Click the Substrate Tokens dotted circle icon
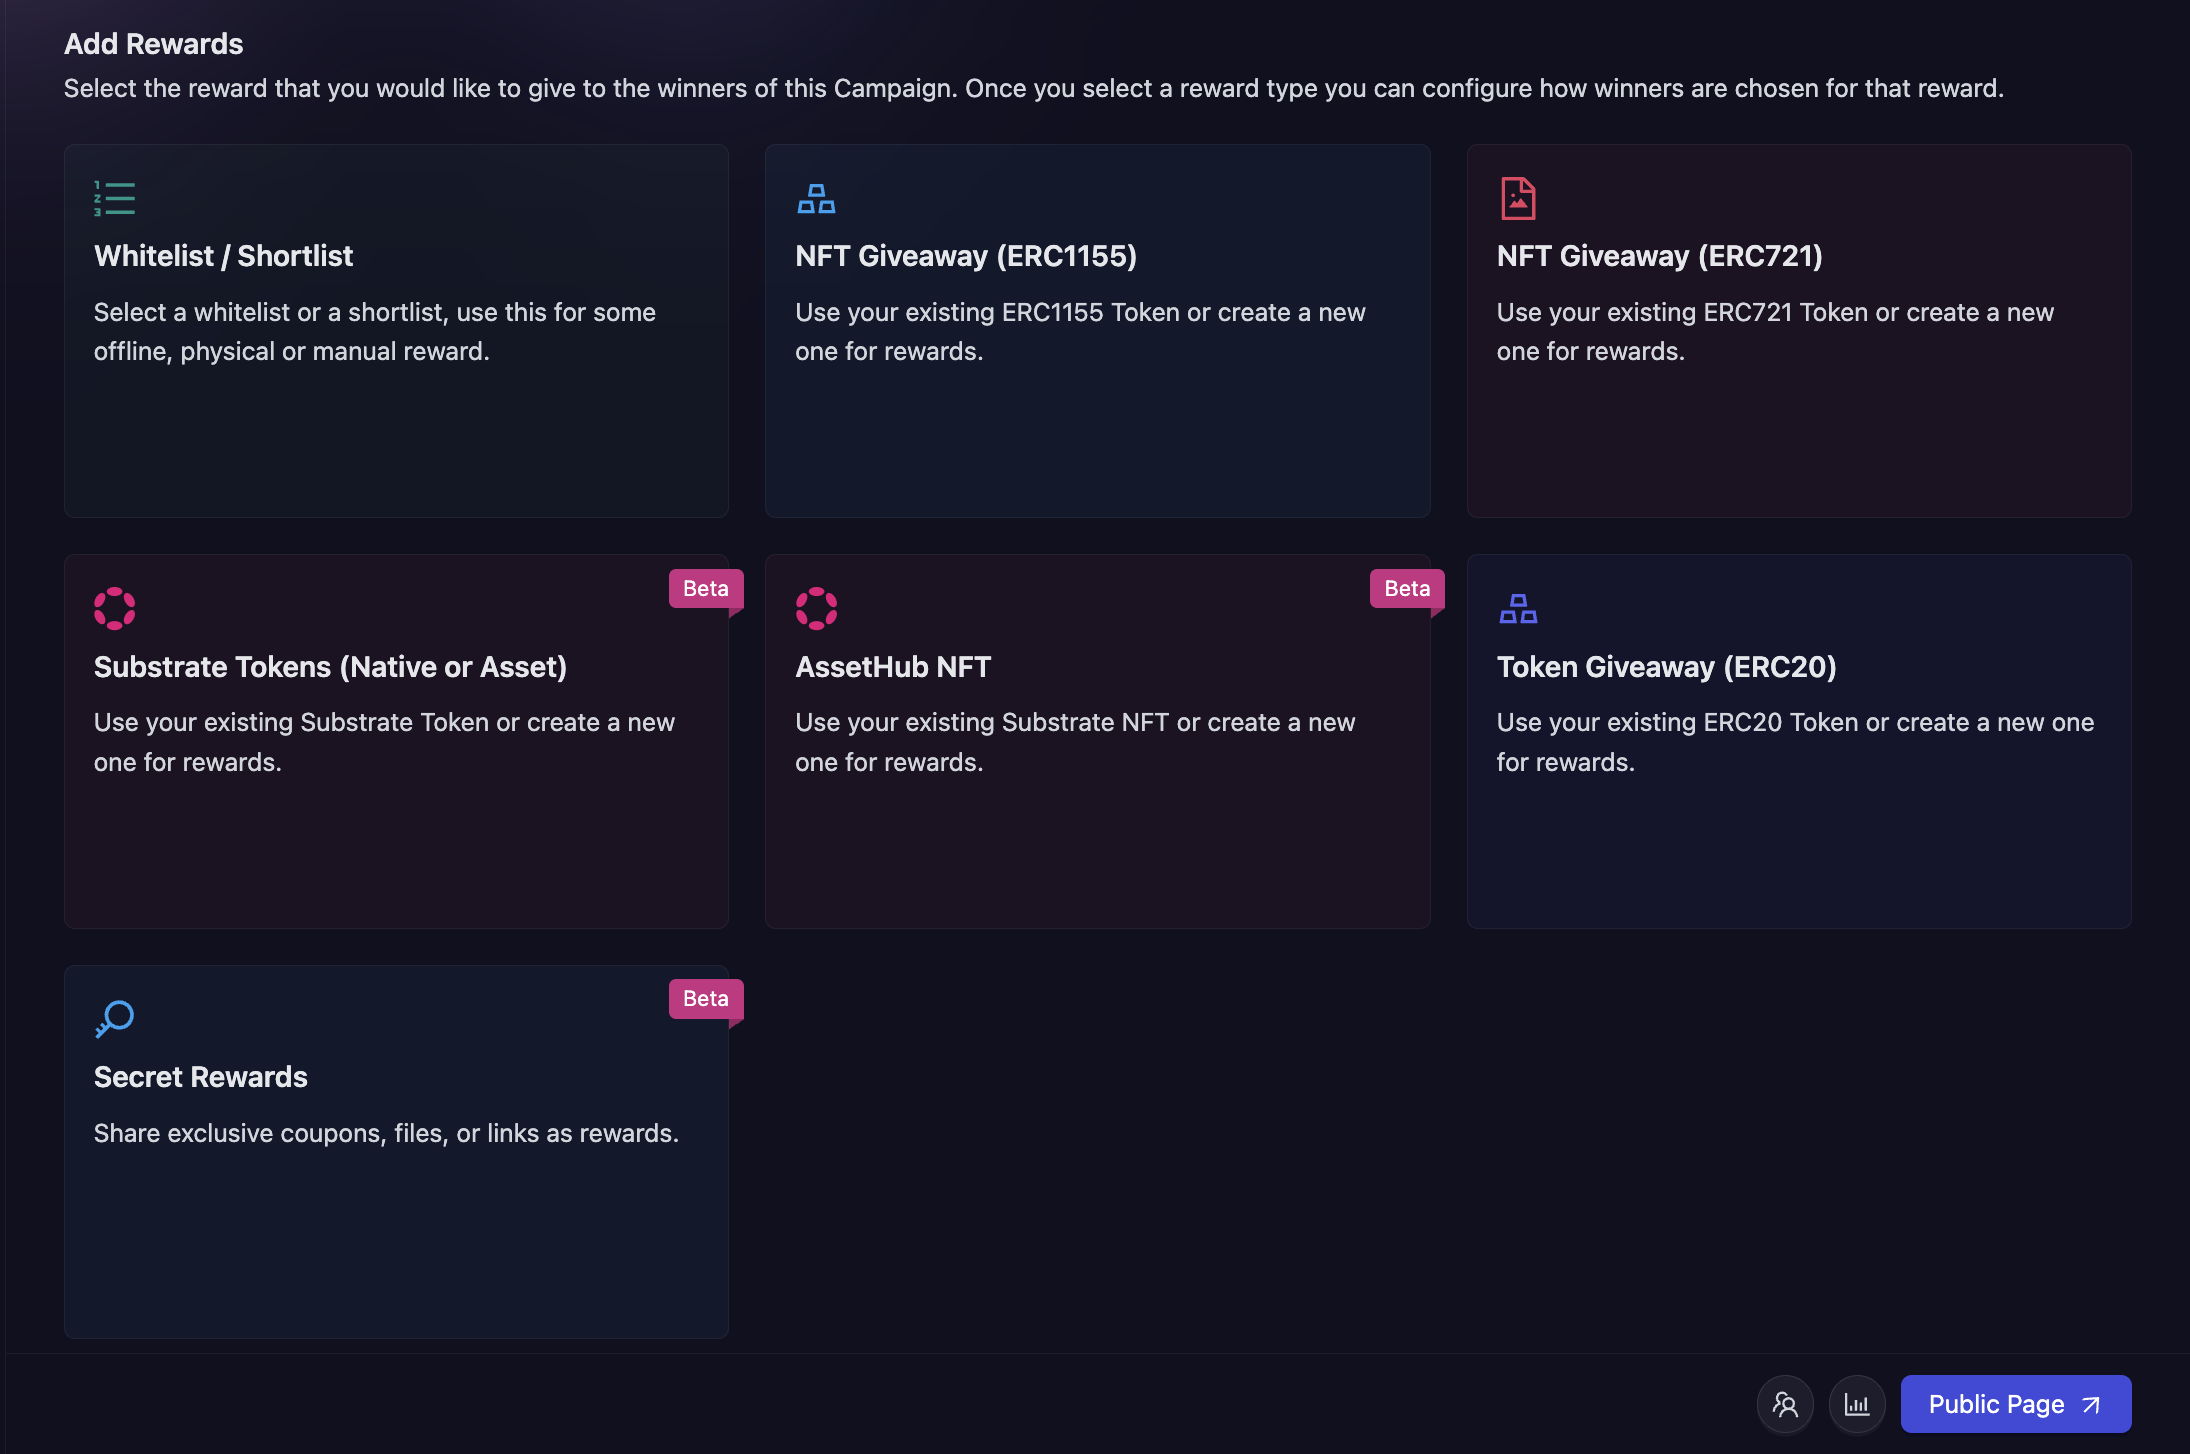Screen dimensions: 2190x1454 tap(115, 608)
